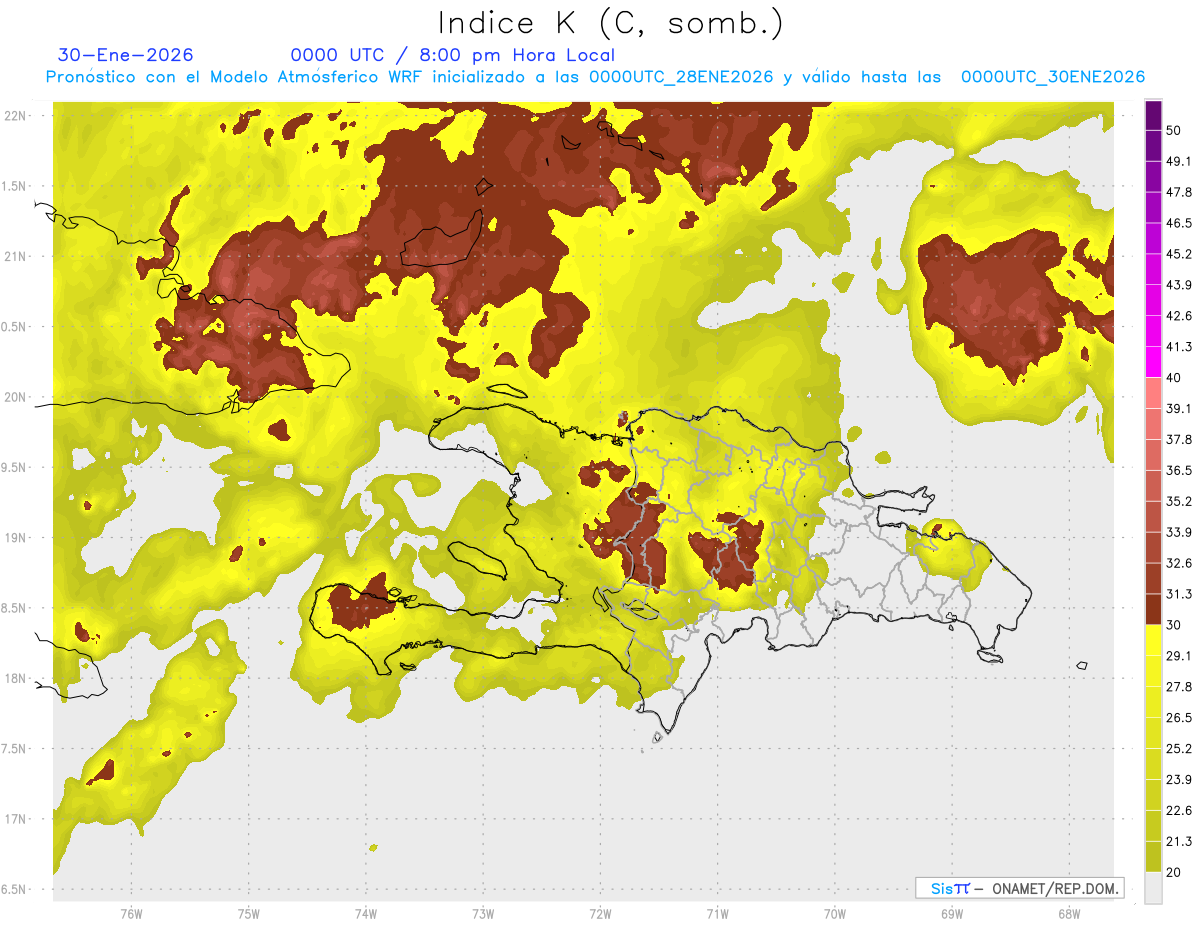Select the dark brown swatch between 30 and 31.3
This screenshot has height=927, width=1200.
click(1153, 609)
